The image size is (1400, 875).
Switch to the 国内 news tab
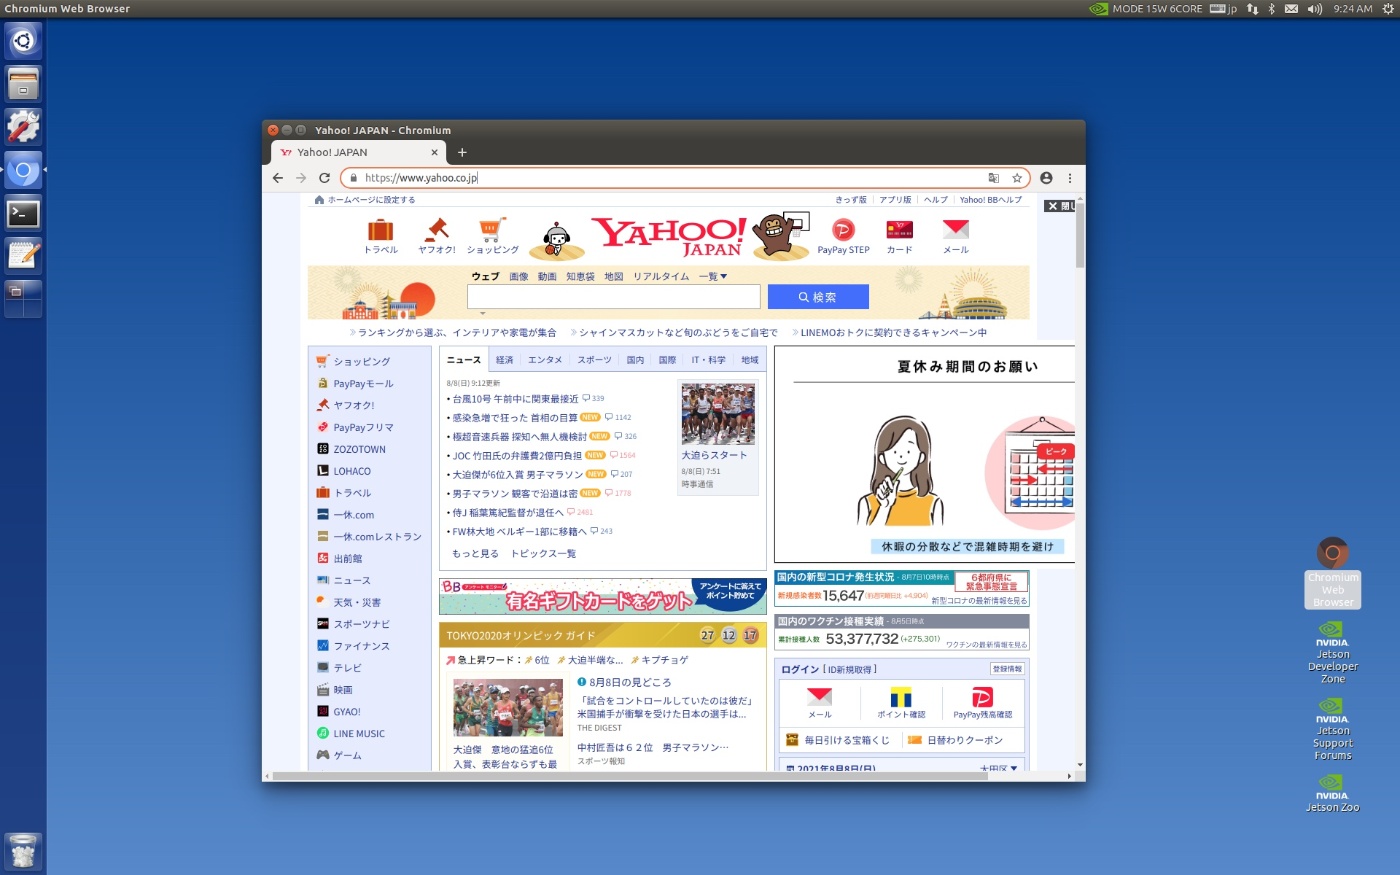[x=635, y=360]
